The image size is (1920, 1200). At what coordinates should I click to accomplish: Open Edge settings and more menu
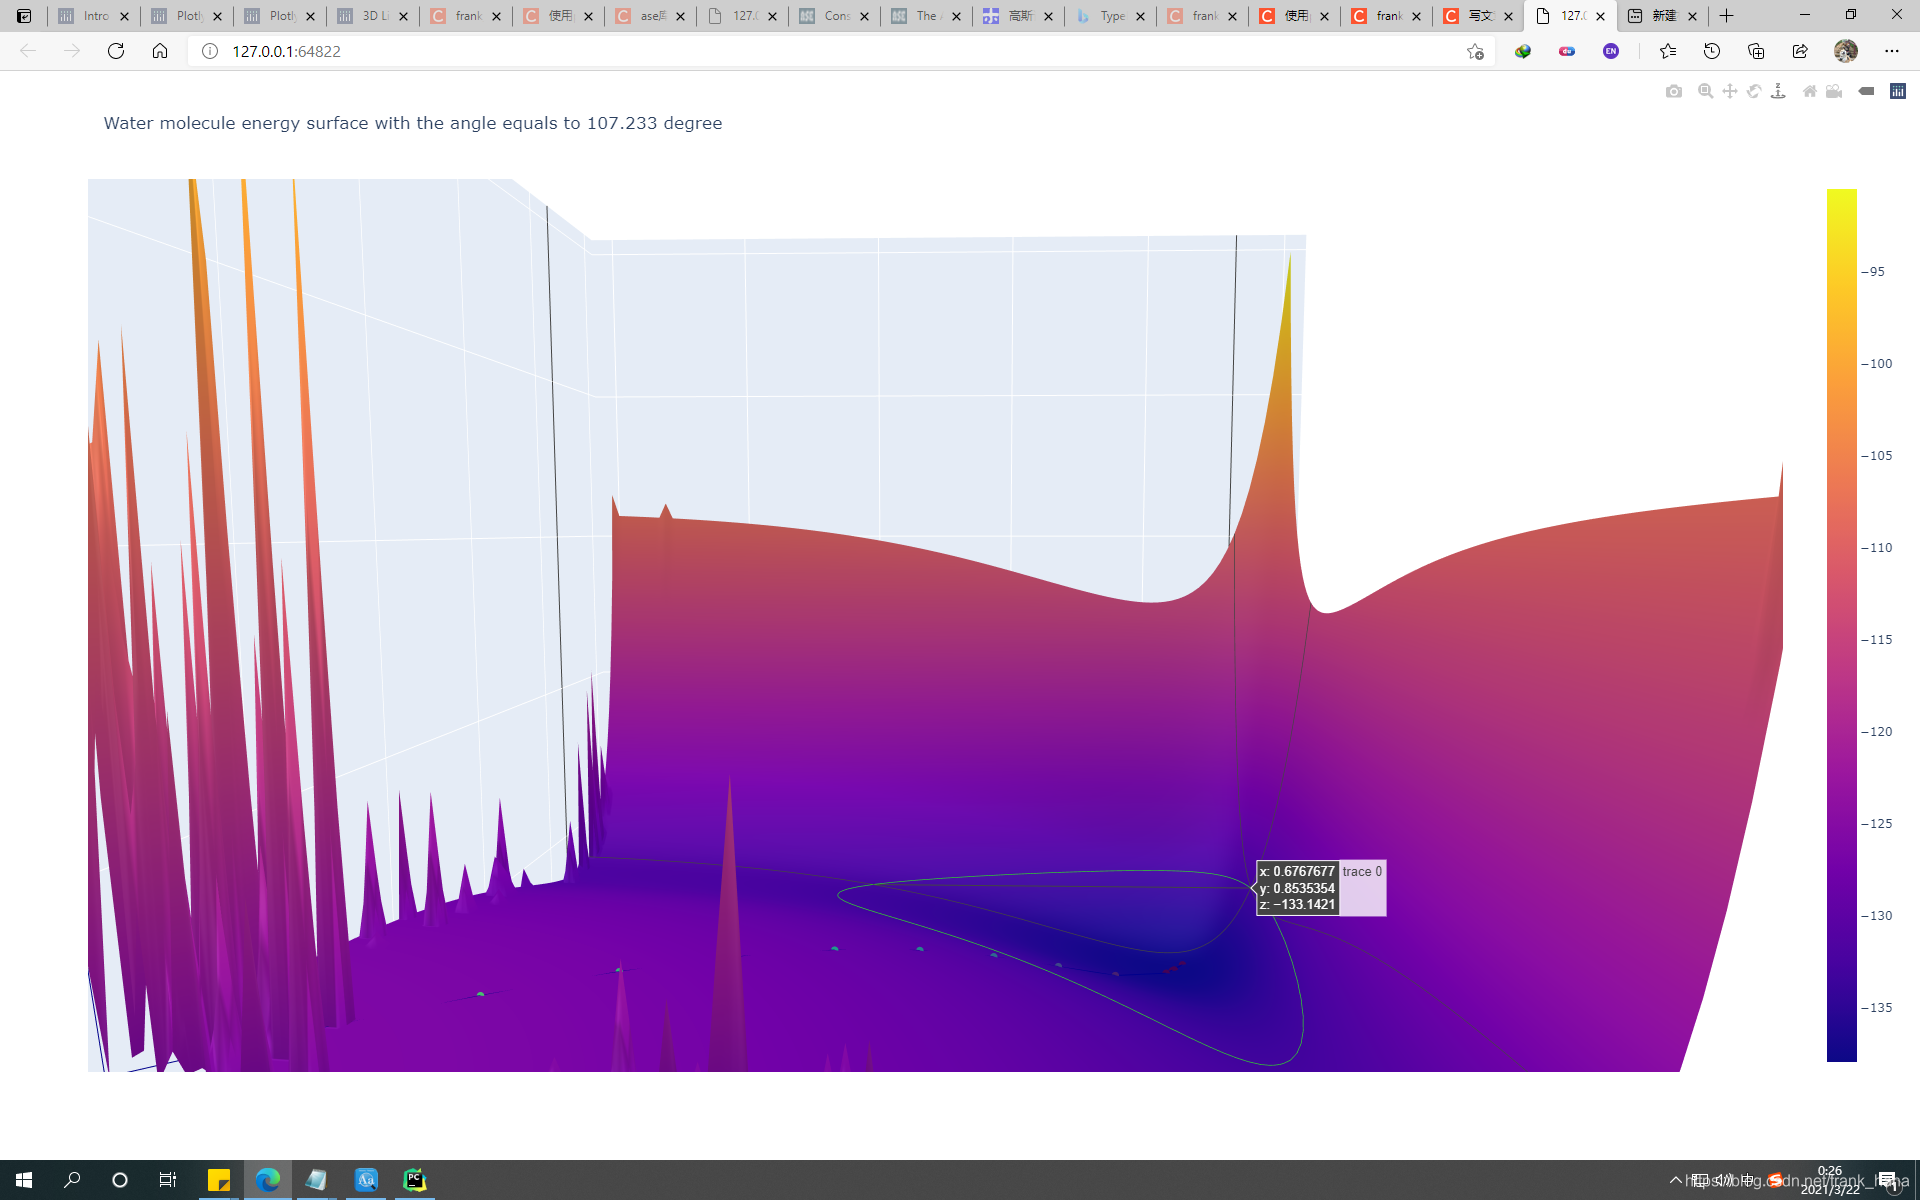1891,51
